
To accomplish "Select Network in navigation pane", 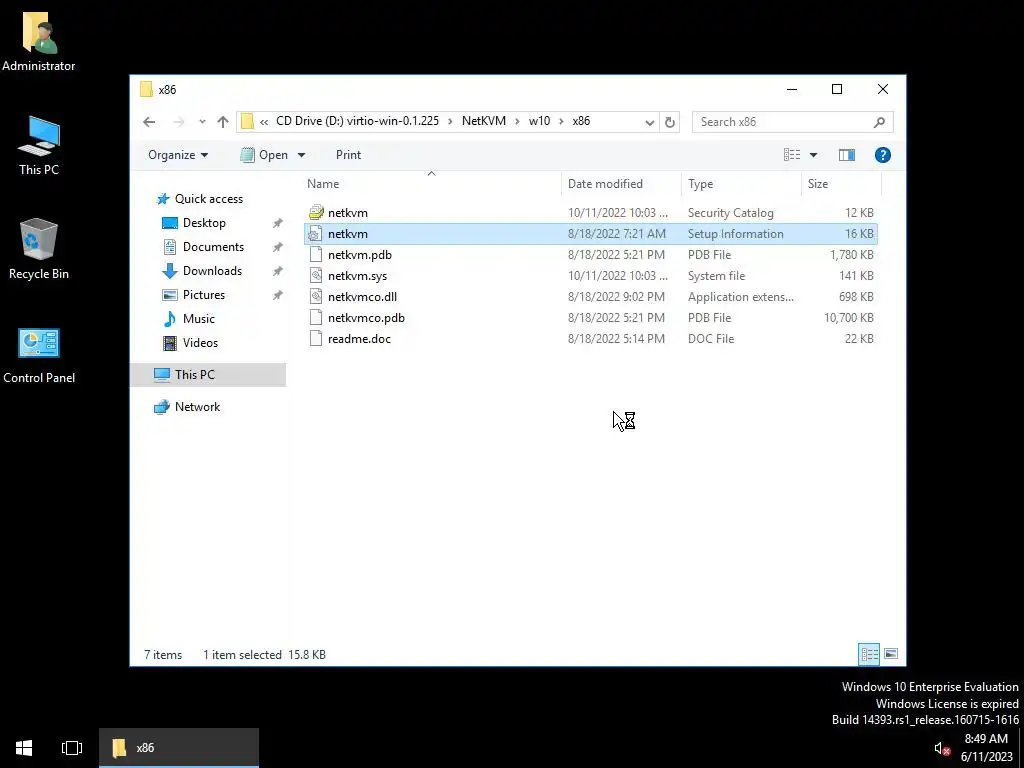I will (x=197, y=407).
